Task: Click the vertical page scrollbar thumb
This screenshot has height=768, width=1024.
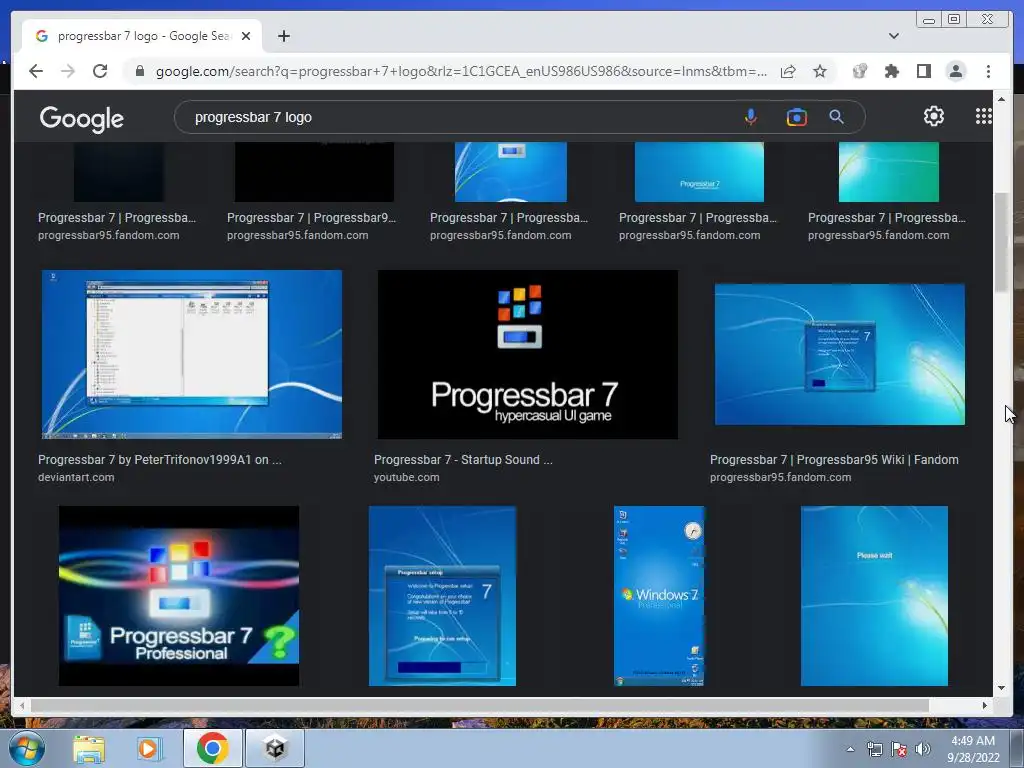Action: click(1001, 242)
